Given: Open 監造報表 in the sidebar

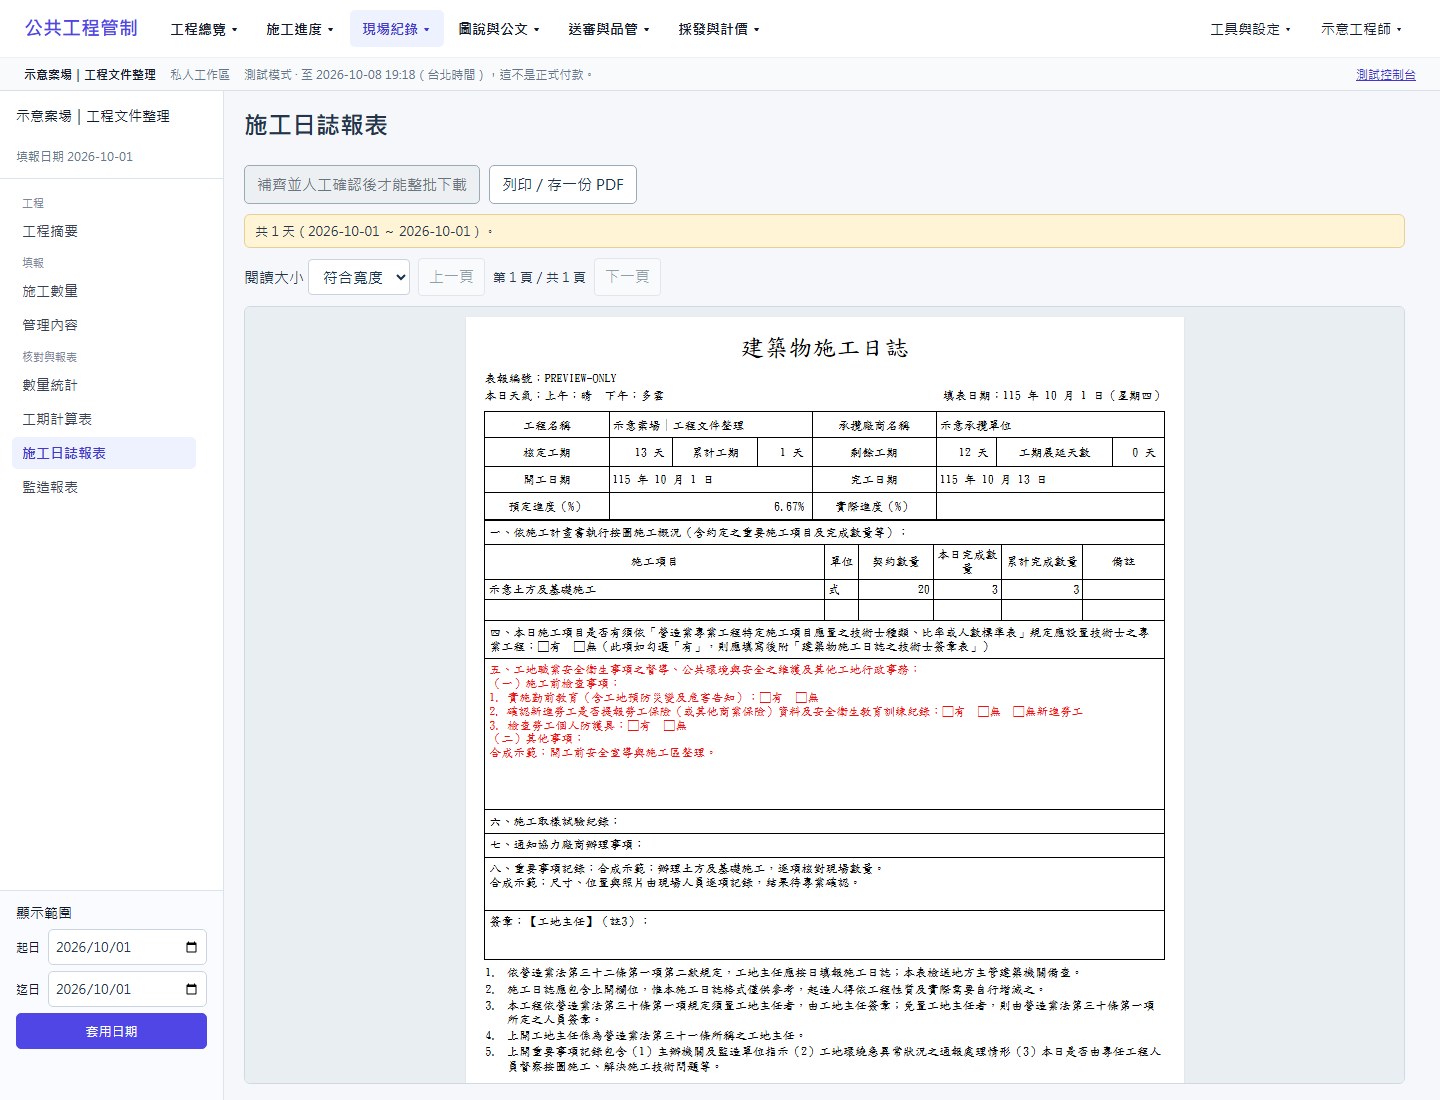Looking at the screenshot, I should [x=104, y=487].
